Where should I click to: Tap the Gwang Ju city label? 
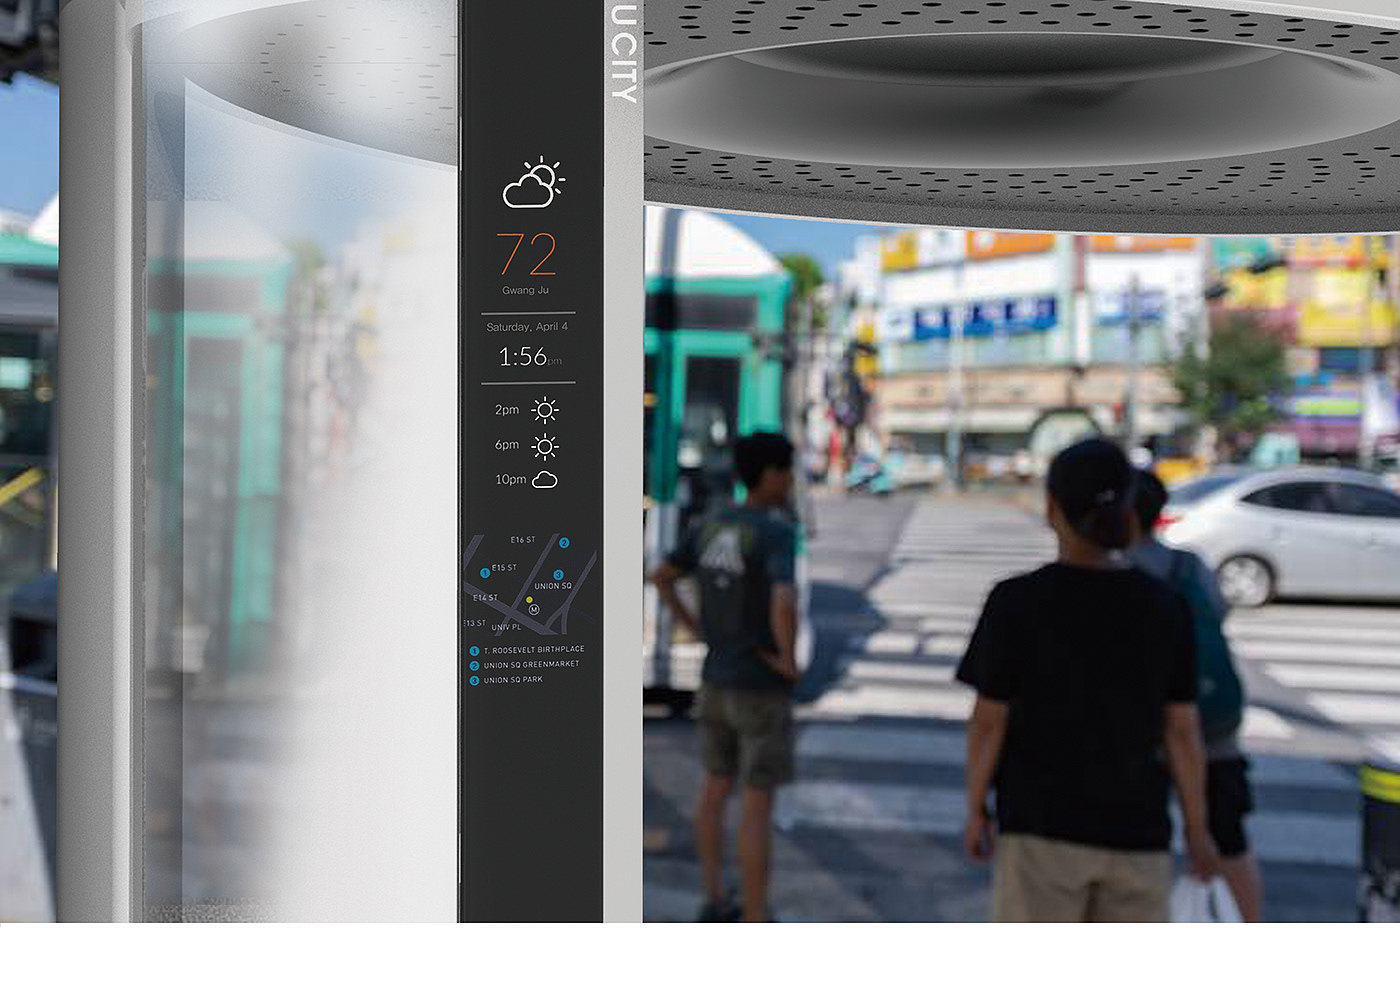click(x=526, y=290)
